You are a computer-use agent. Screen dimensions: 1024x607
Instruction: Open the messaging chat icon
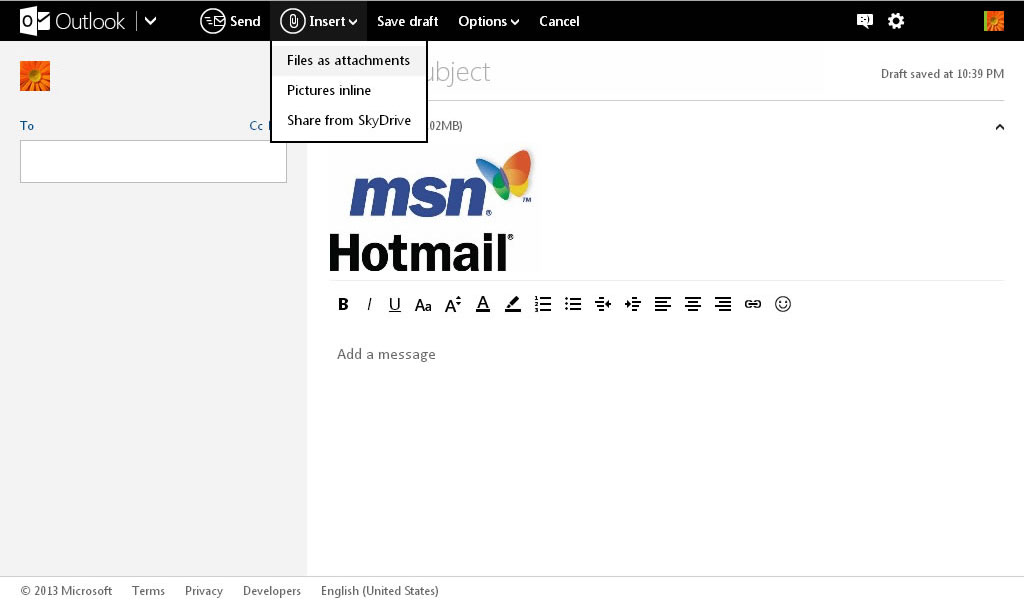[x=865, y=21]
